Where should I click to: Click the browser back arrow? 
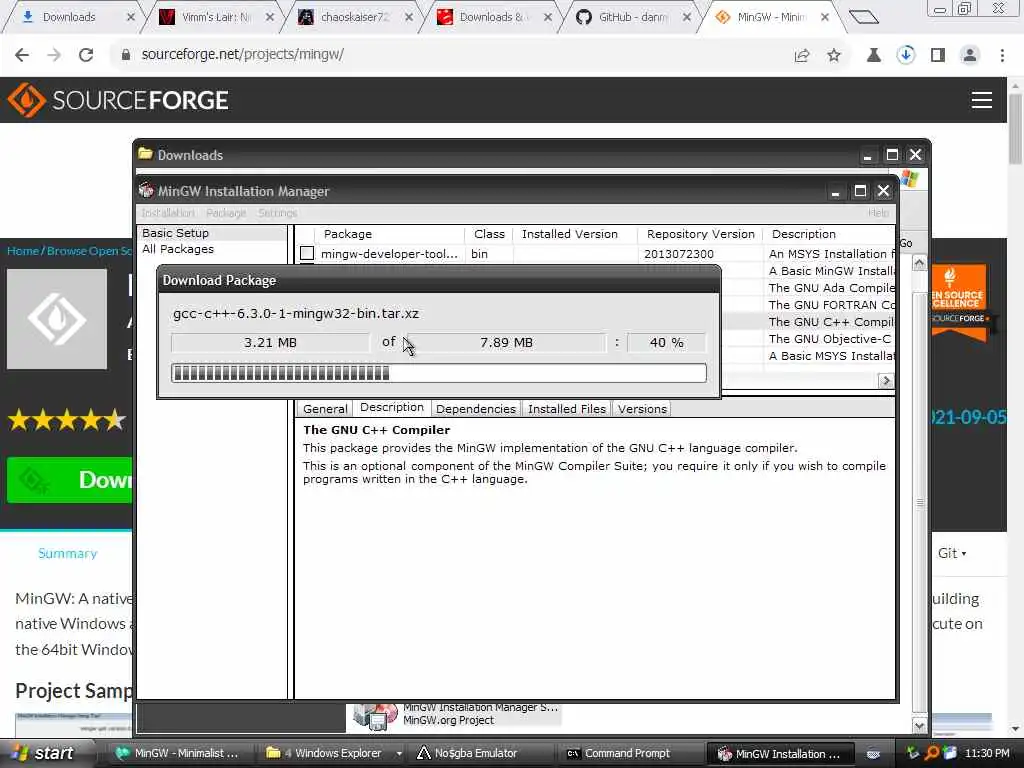coord(22,55)
